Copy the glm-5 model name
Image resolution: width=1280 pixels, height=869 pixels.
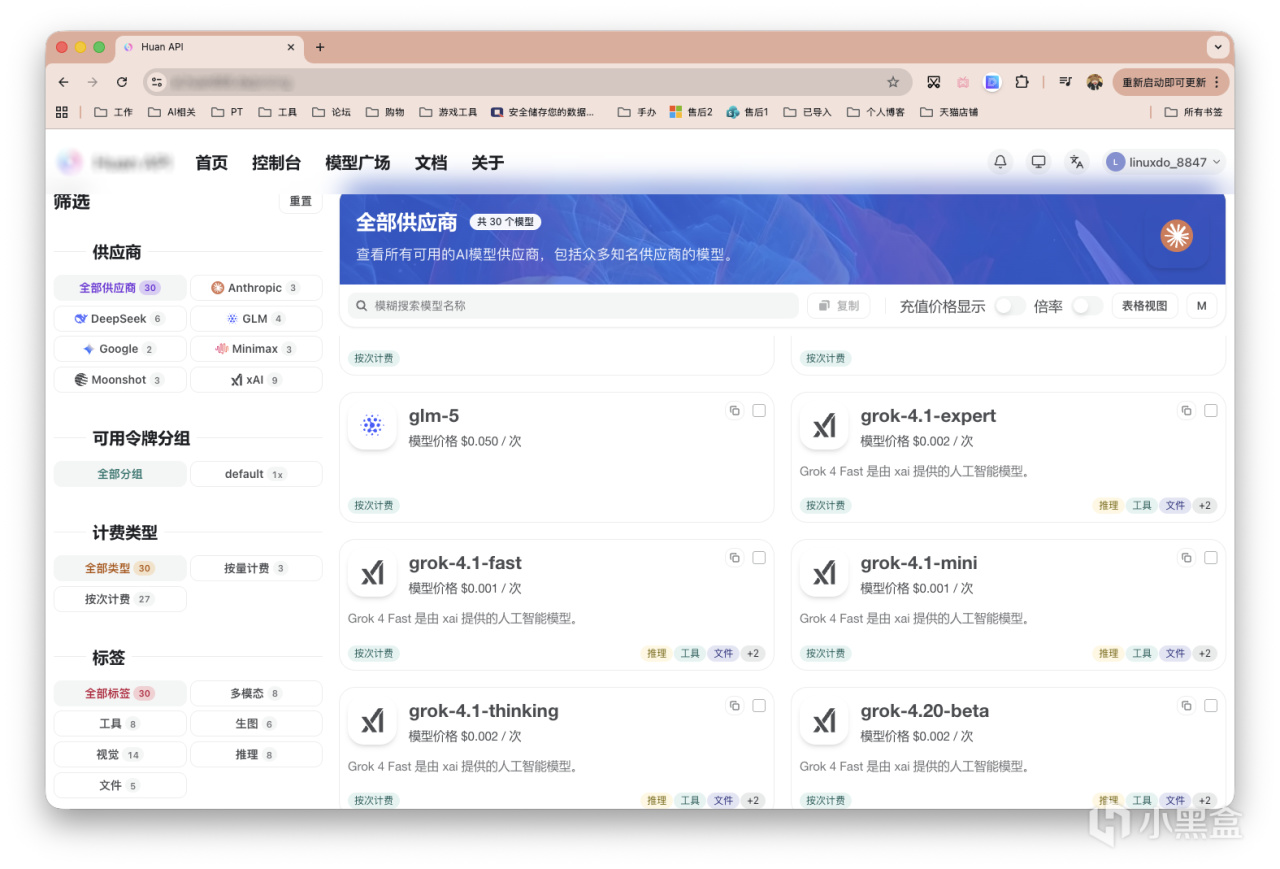coord(735,410)
